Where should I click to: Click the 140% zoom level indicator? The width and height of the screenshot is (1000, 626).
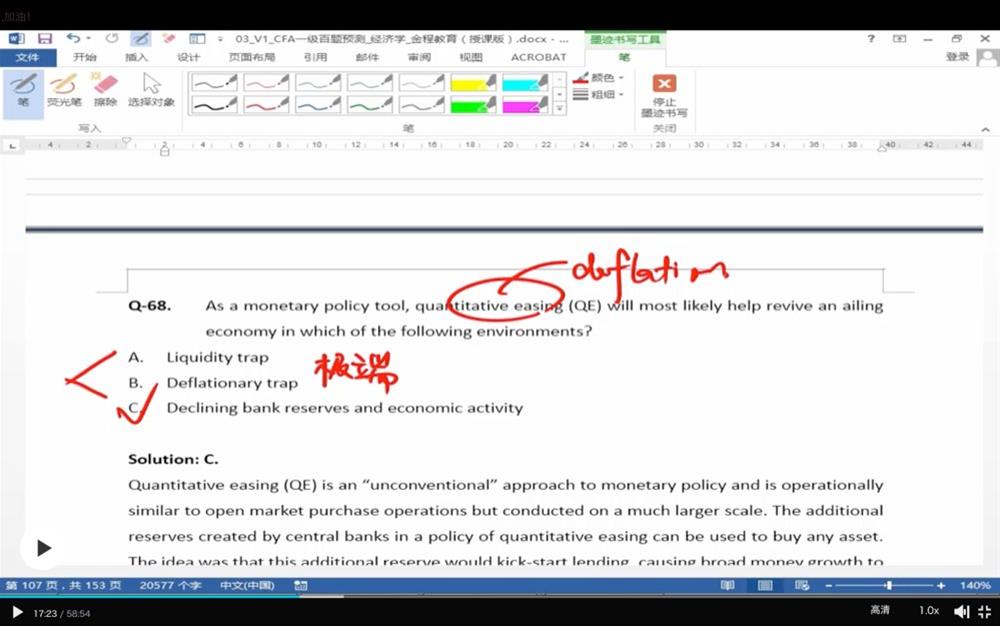tap(974, 585)
